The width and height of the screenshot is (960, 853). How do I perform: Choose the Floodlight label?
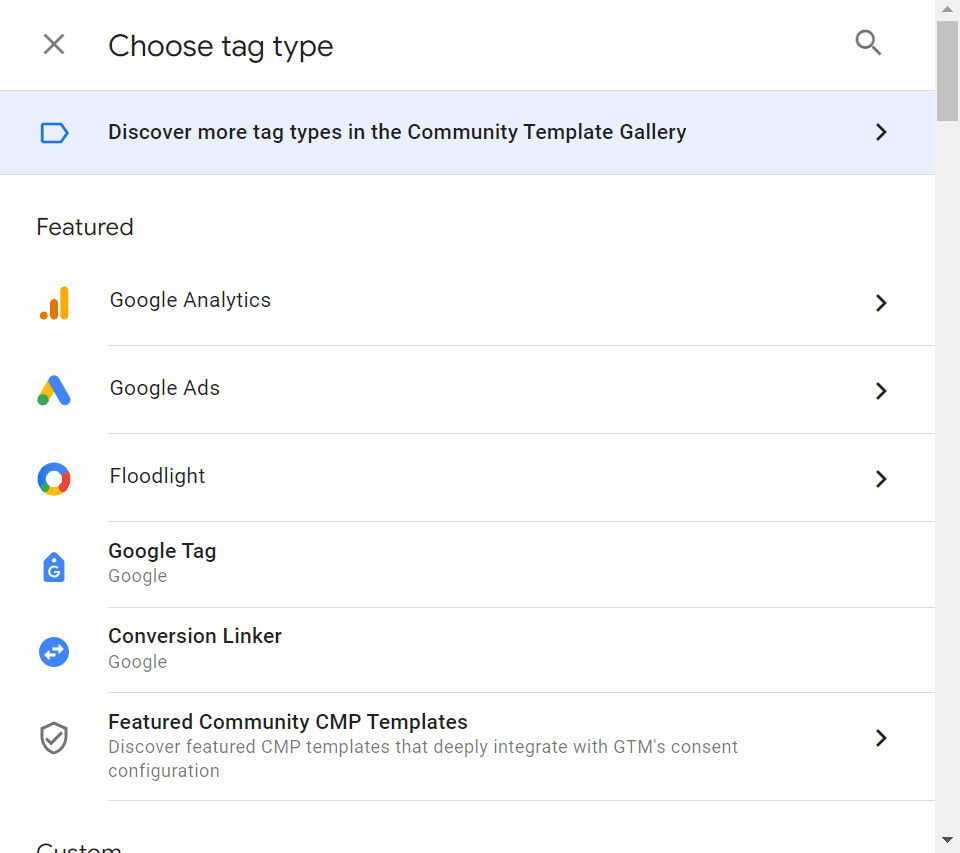tap(157, 476)
